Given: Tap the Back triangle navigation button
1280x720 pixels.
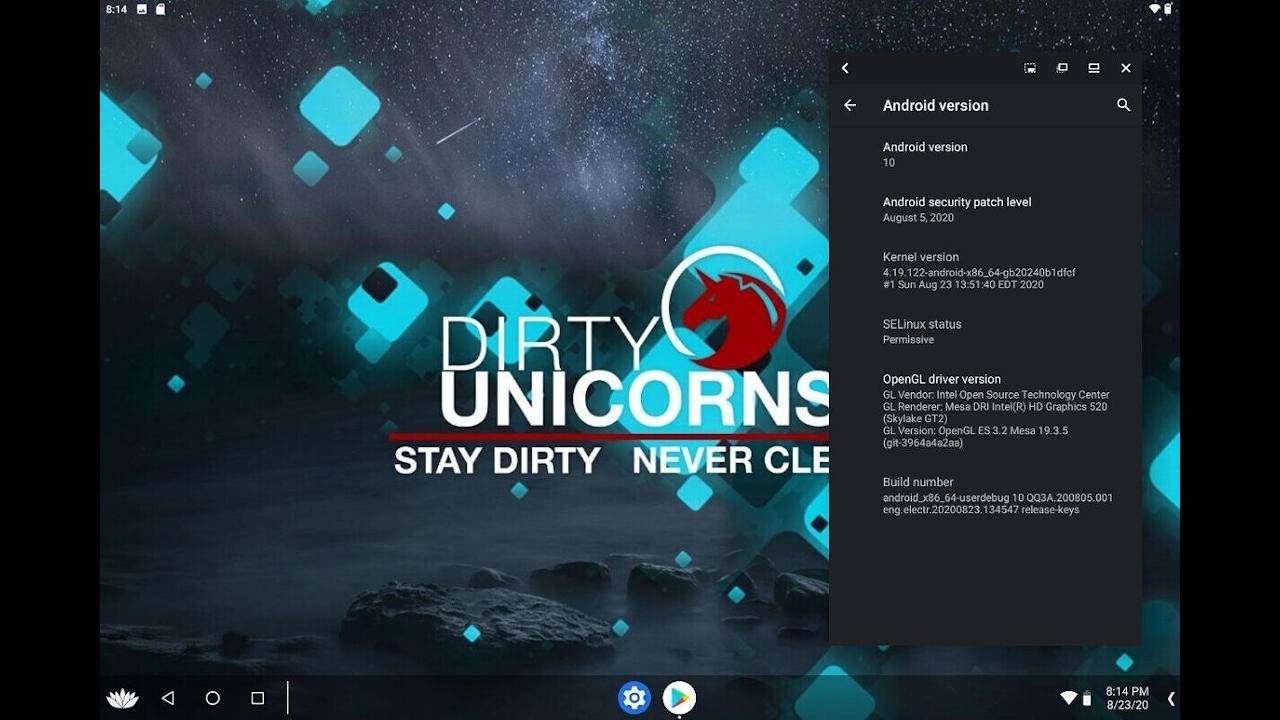Looking at the screenshot, I should (168, 698).
